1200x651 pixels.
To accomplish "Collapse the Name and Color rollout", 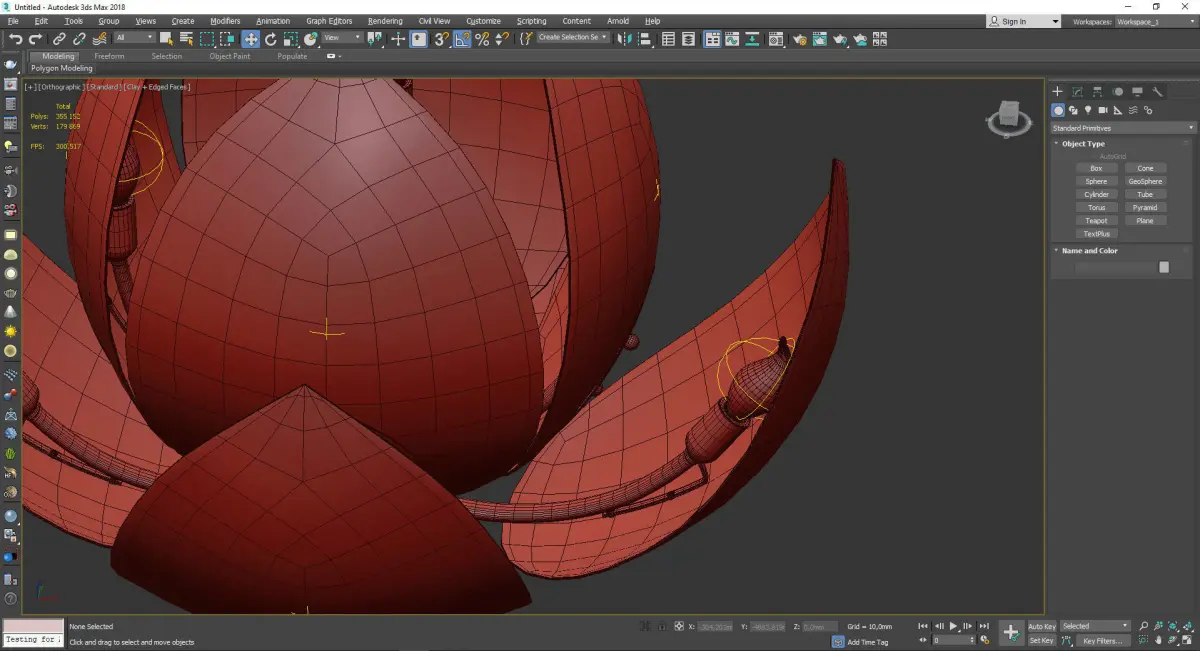I will (1089, 251).
